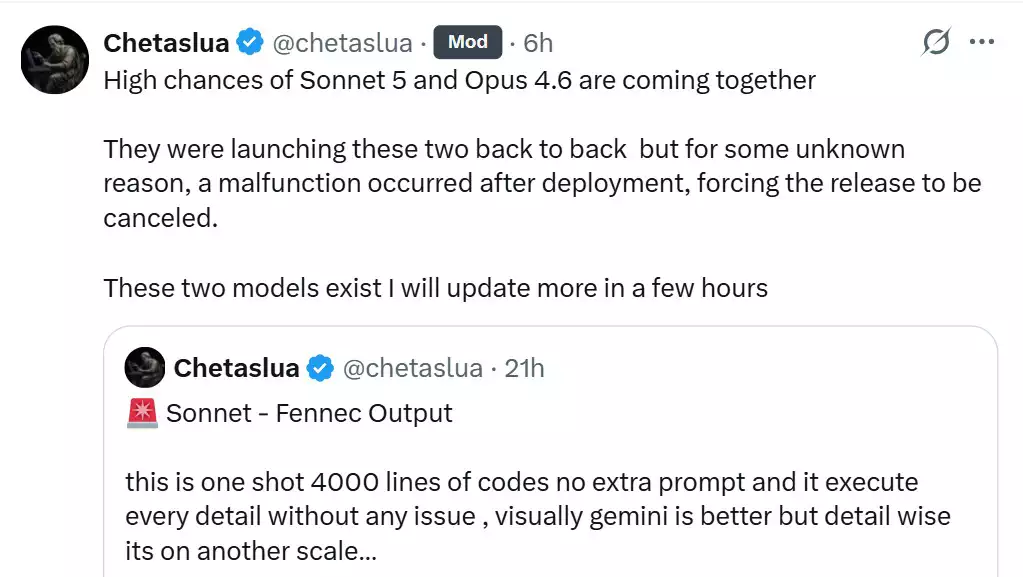The image size is (1023, 577).
Task: Click the blue verified badge beside the top Chetaslua name
Action: (250, 42)
